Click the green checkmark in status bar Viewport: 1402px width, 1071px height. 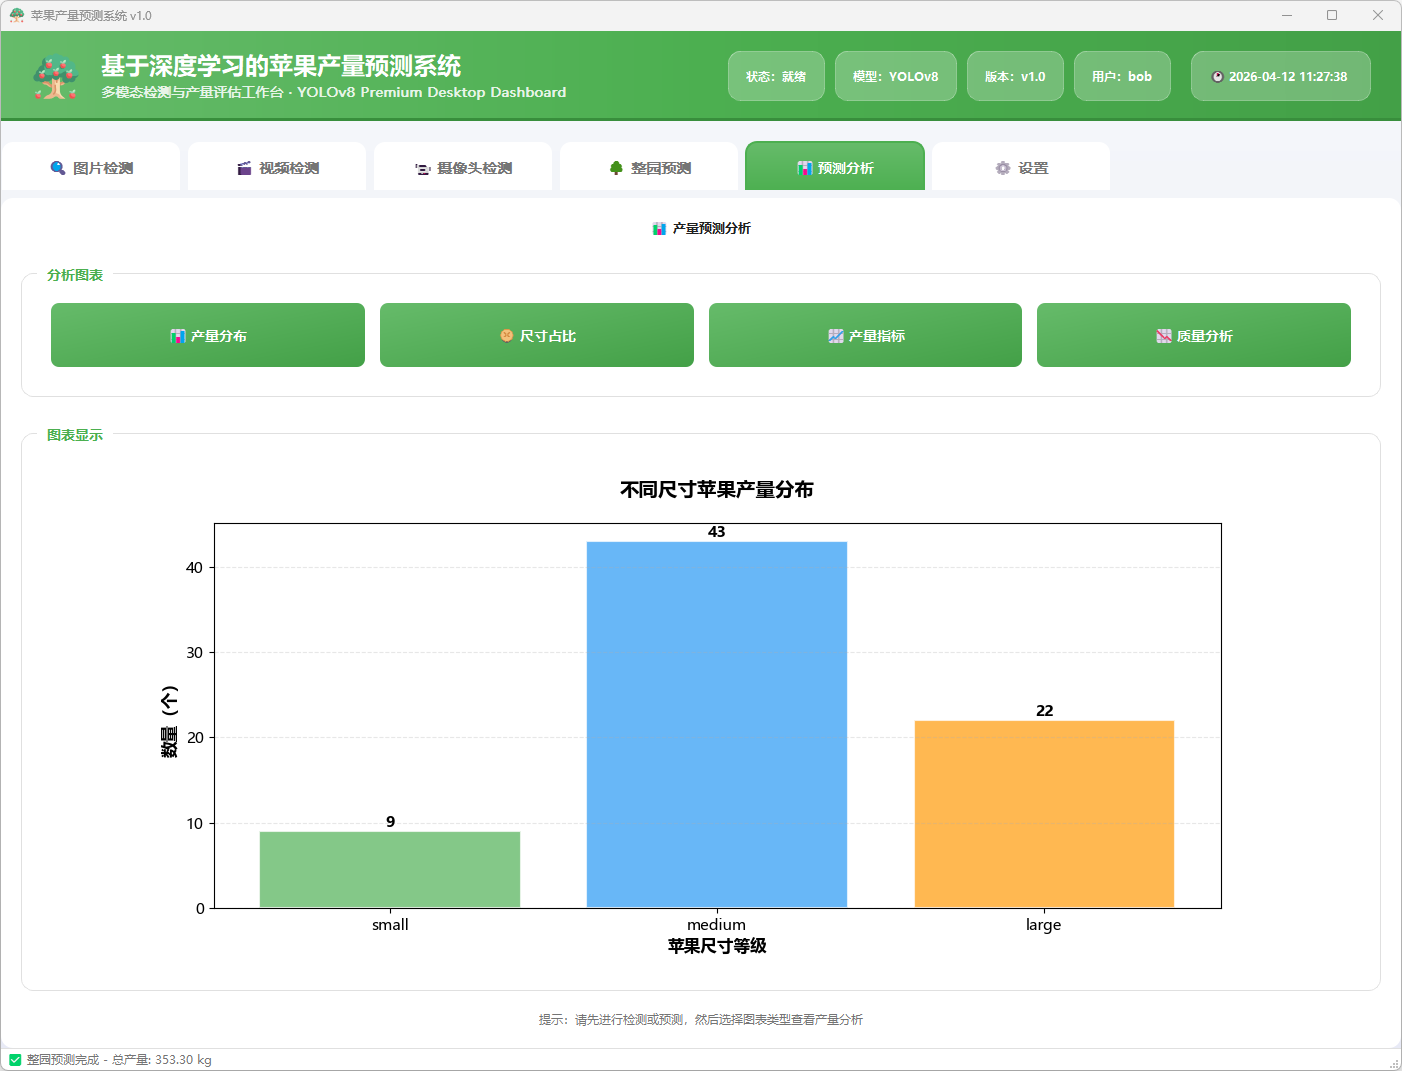(15, 1060)
